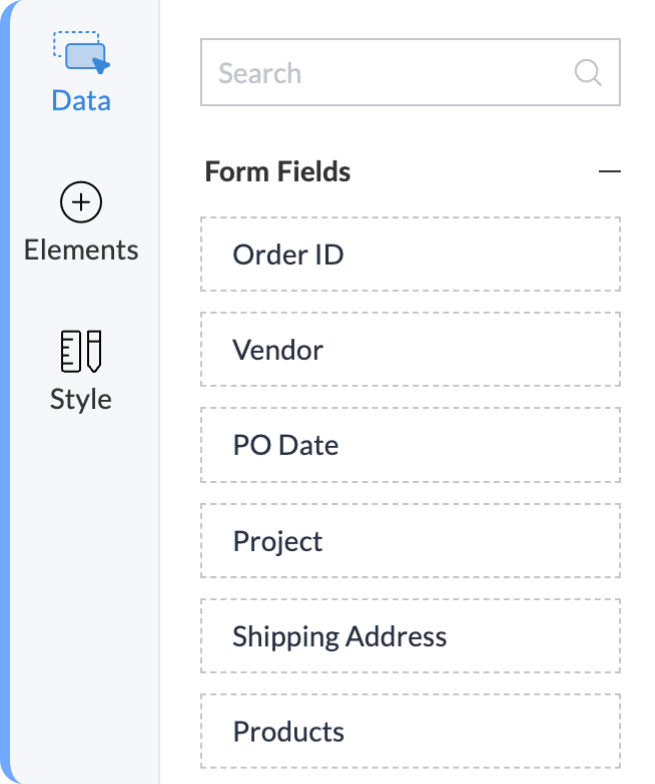Switch to the Elements tab label

(x=81, y=250)
